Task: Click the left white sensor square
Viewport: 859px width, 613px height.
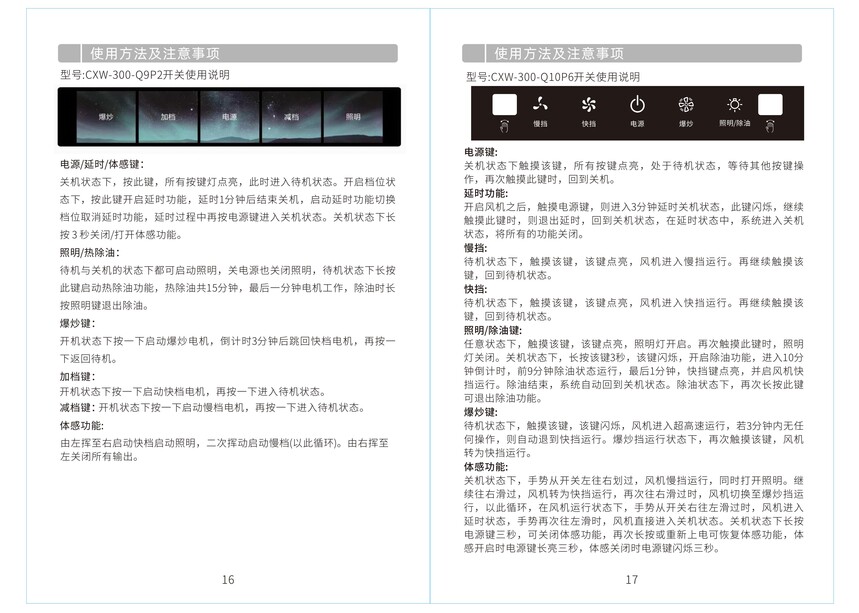Action: pos(505,103)
